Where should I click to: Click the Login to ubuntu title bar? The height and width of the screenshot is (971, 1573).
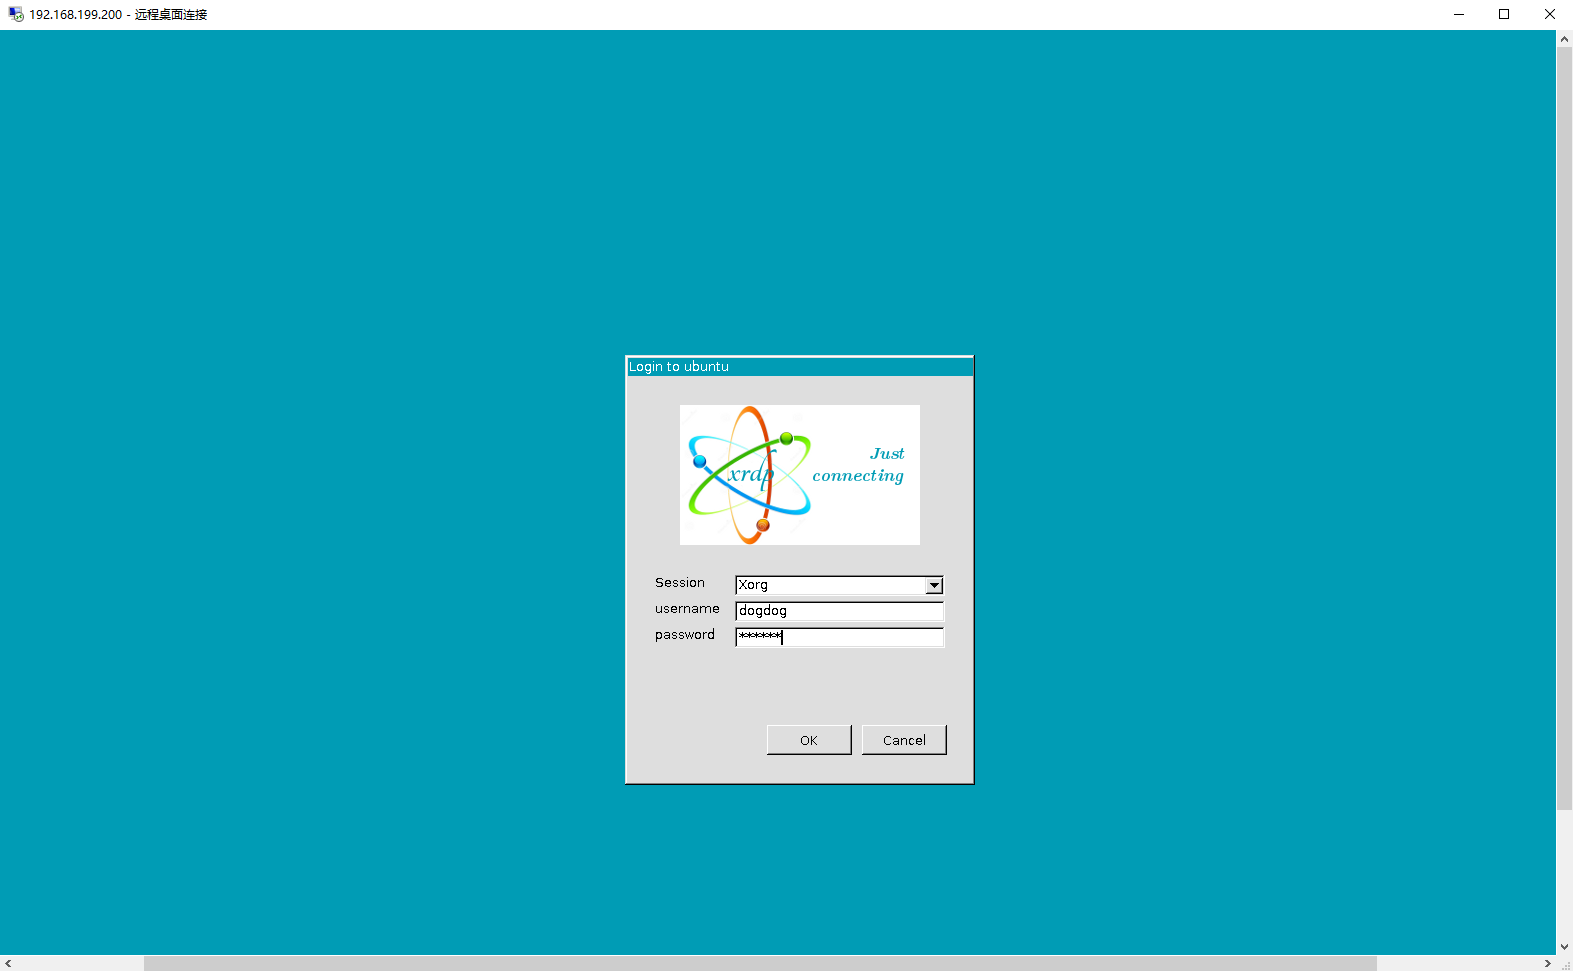point(800,367)
